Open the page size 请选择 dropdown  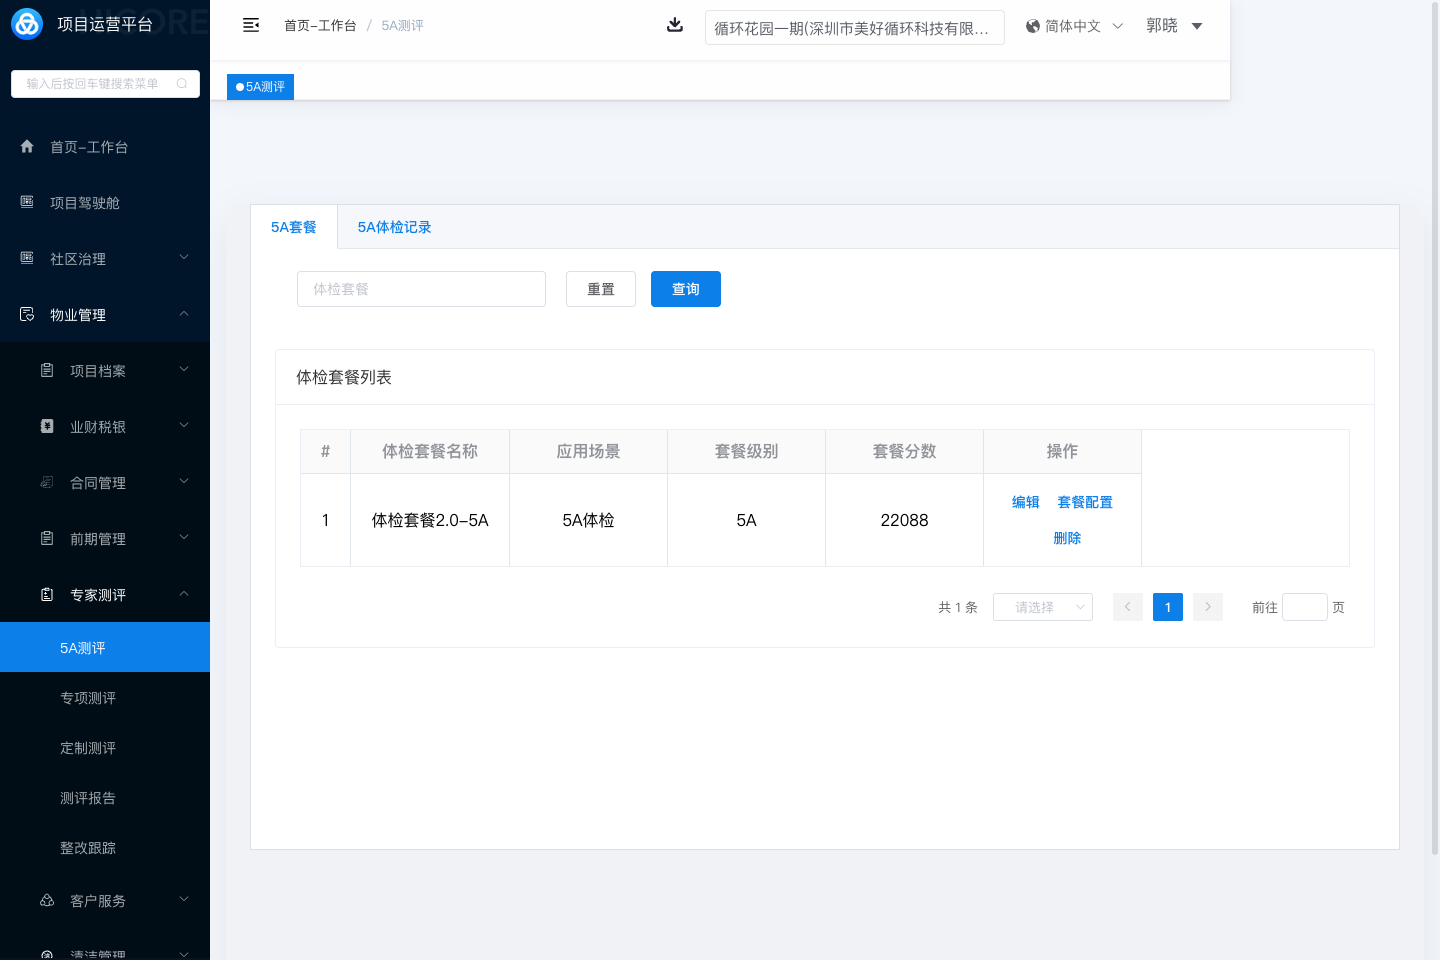coord(1042,607)
